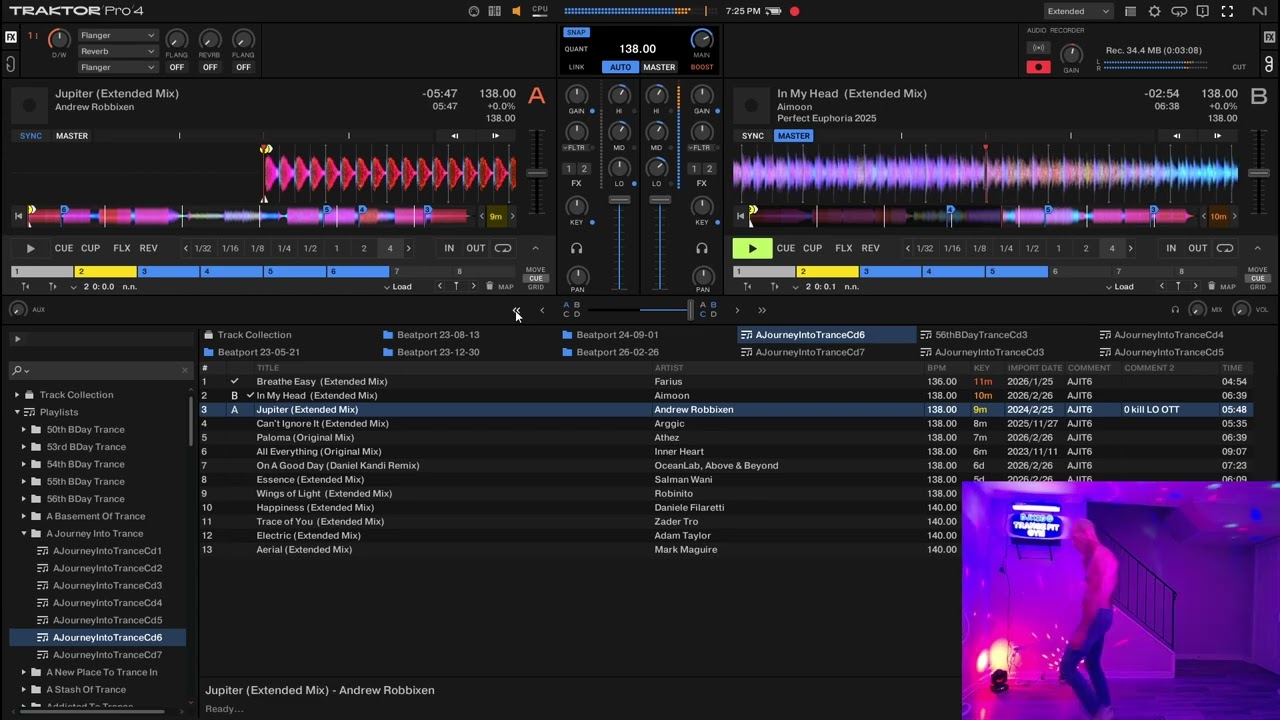Select track Paloma (Original Mix)
The height and width of the screenshot is (720, 1280).
(x=304, y=437)
